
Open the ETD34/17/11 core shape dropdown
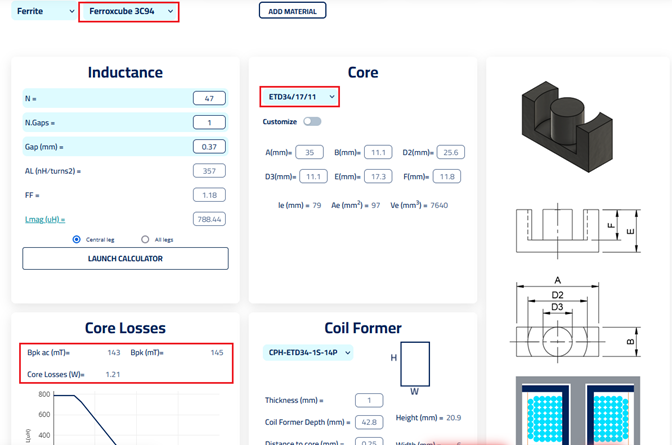pyautogui.click(x=301, y=97)
